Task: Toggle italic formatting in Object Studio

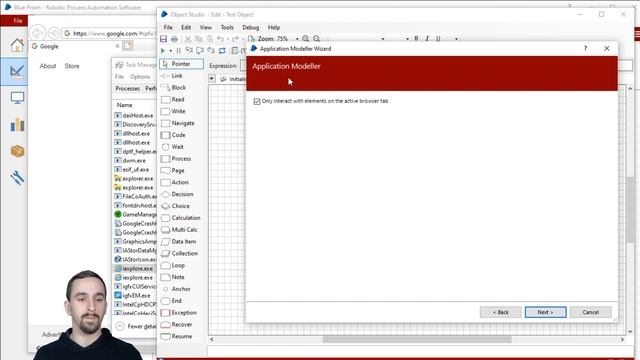Action: click(x=427, y=39)
